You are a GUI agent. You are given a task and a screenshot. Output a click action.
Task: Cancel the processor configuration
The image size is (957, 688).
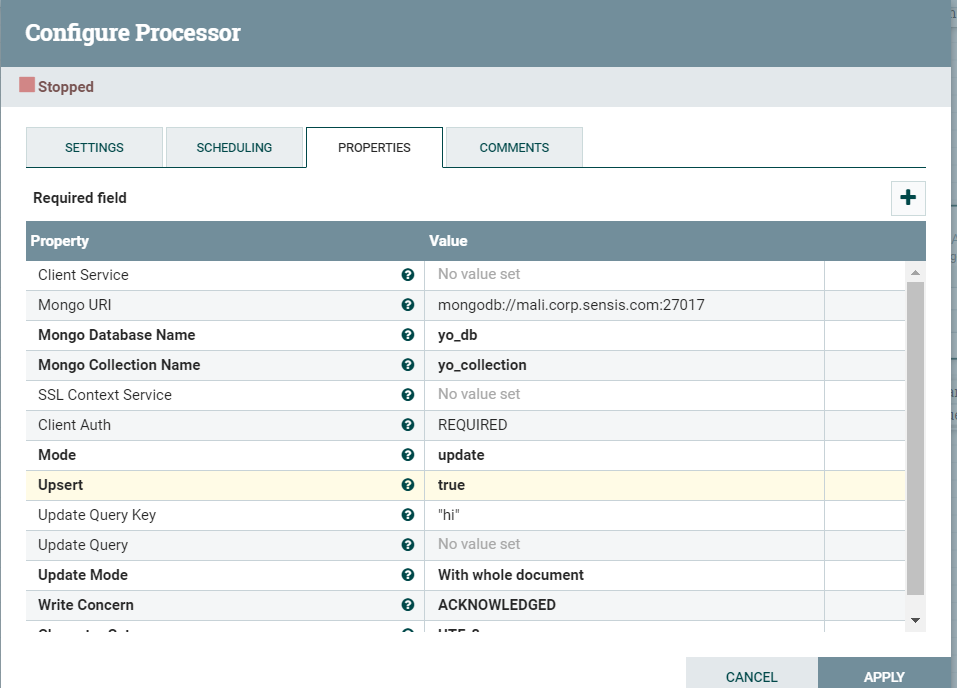point(751,677)
